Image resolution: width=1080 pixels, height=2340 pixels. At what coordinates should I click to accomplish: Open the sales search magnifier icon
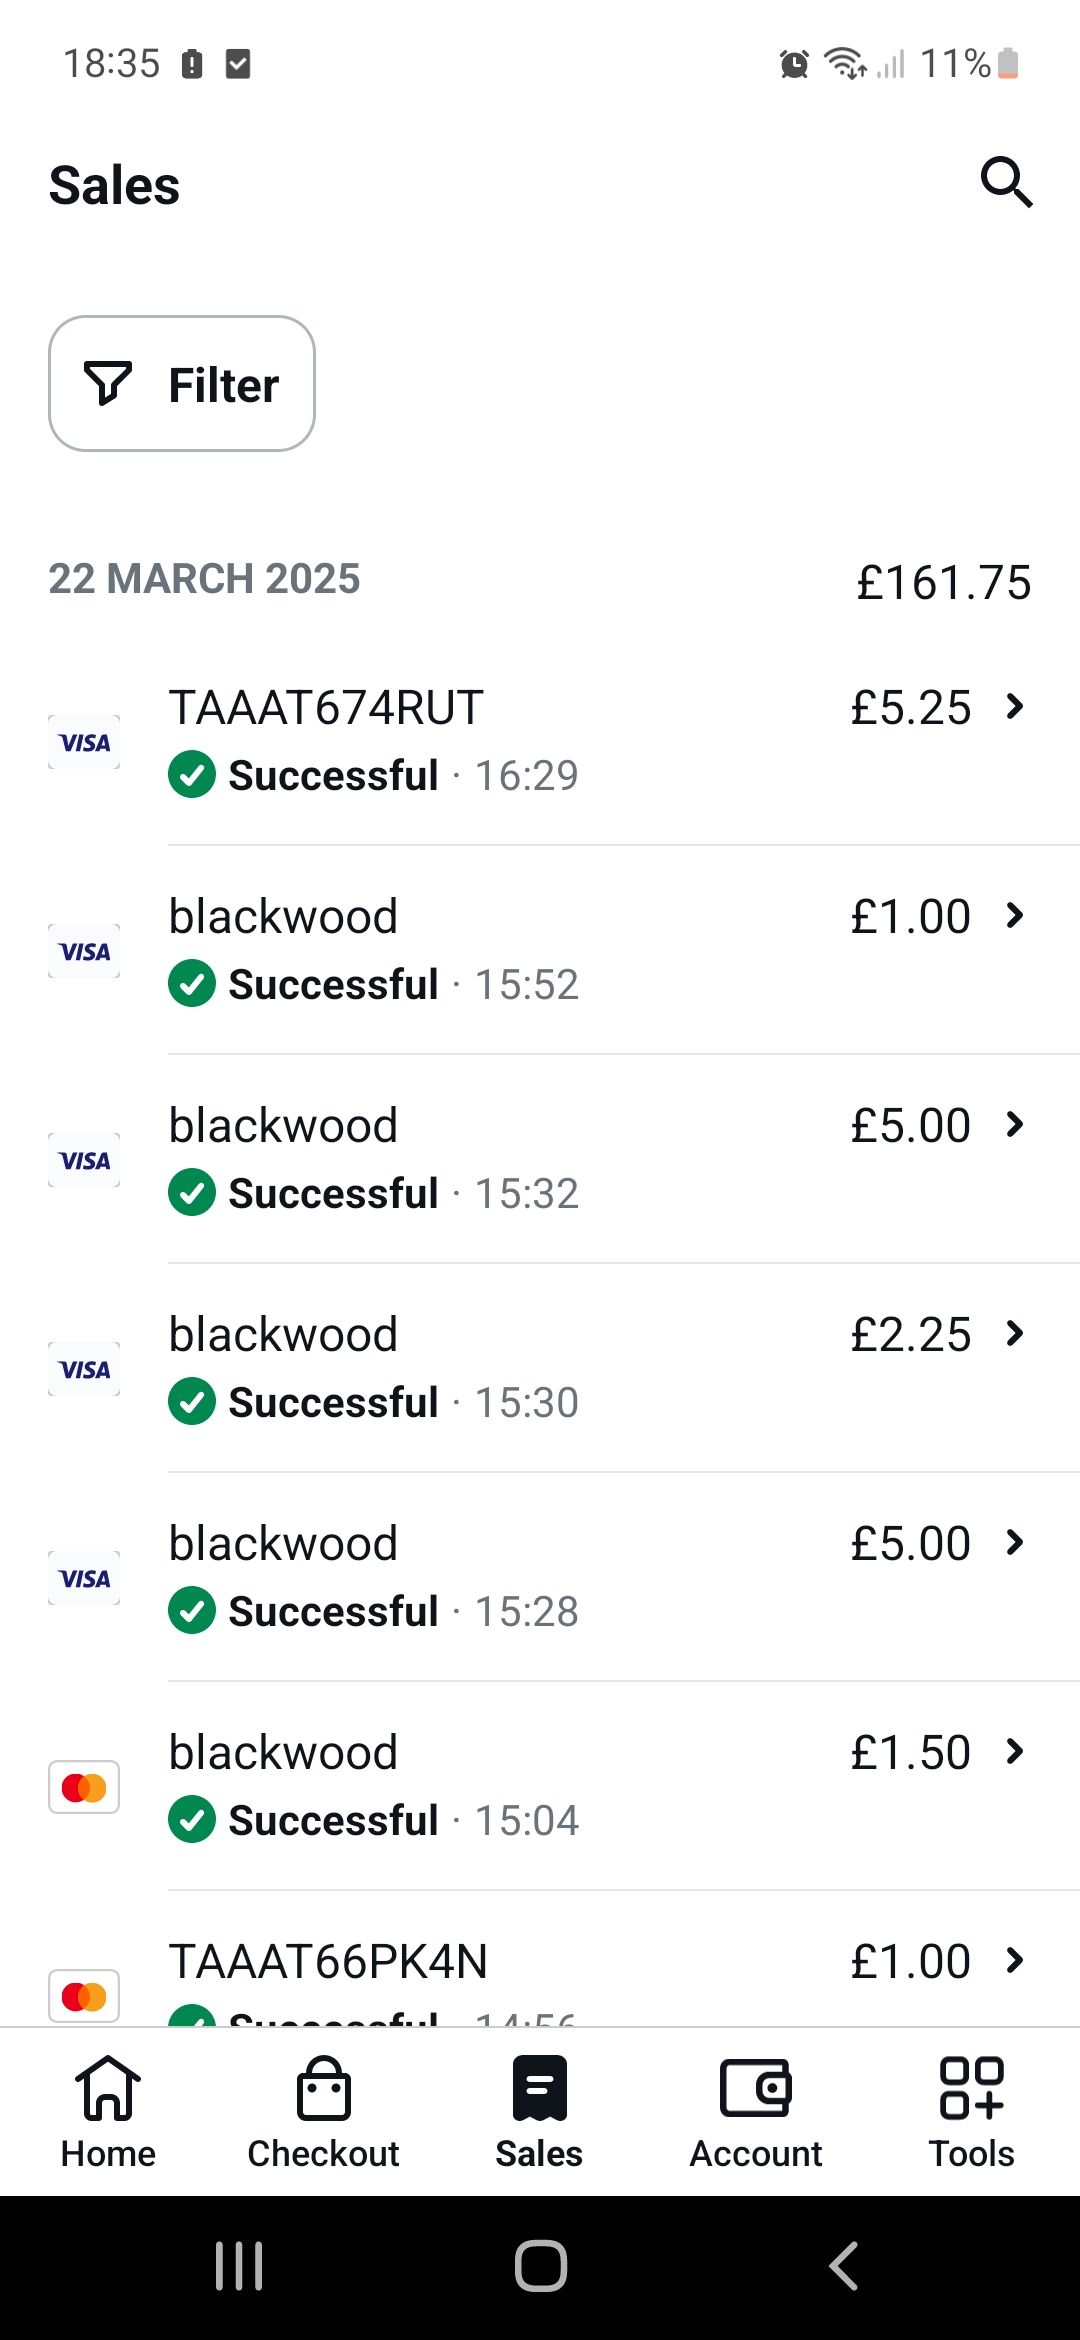click(1006, 182)
